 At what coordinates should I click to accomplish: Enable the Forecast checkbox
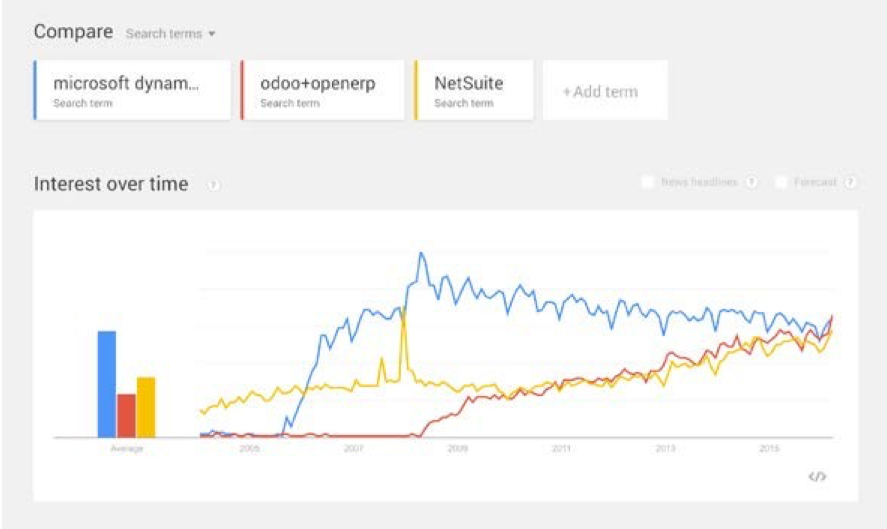781,182
